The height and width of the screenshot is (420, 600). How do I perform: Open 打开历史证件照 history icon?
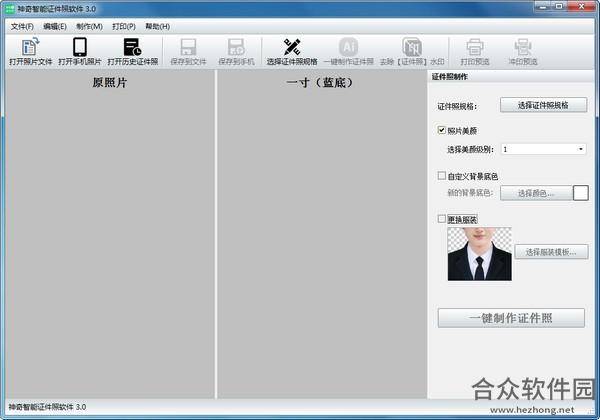point(133,52)
